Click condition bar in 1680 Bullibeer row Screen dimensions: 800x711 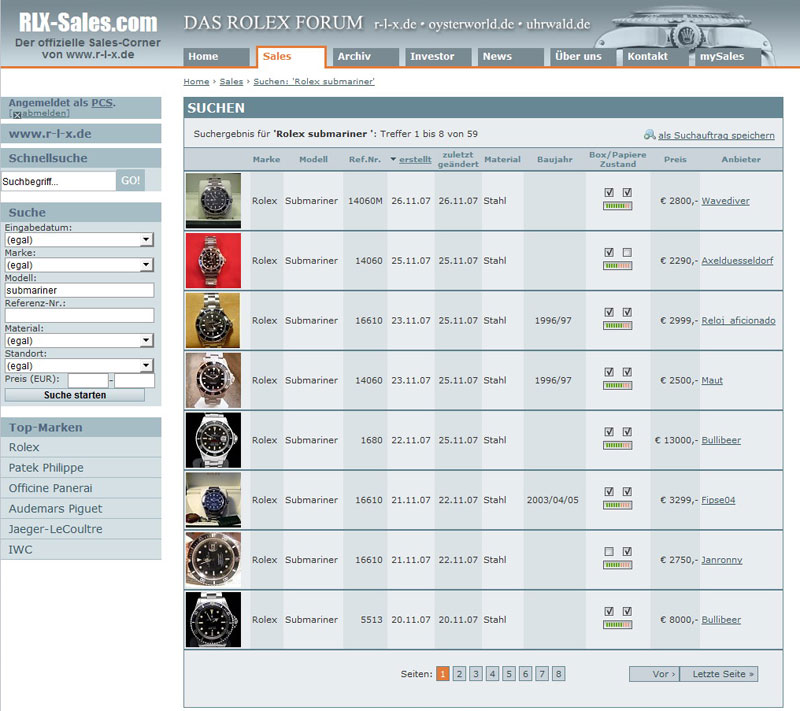point(618,445)
